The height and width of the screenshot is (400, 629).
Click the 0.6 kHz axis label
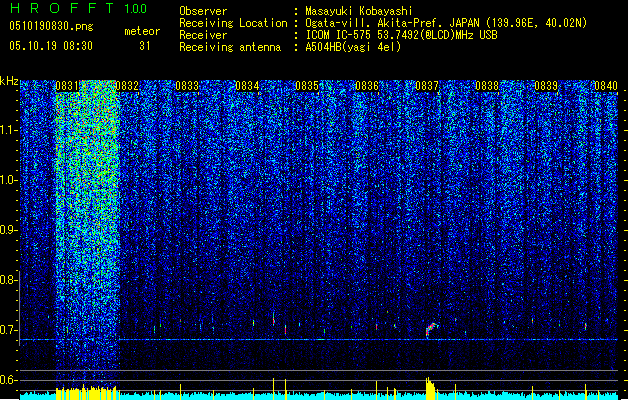point(9,380)
